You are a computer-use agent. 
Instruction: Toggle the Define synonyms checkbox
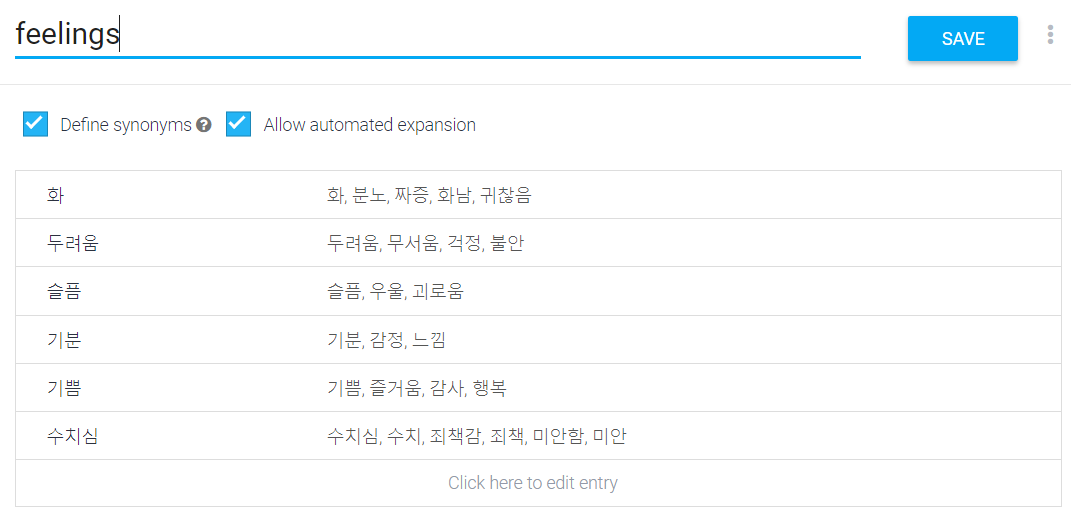click(x=36, y=124)
